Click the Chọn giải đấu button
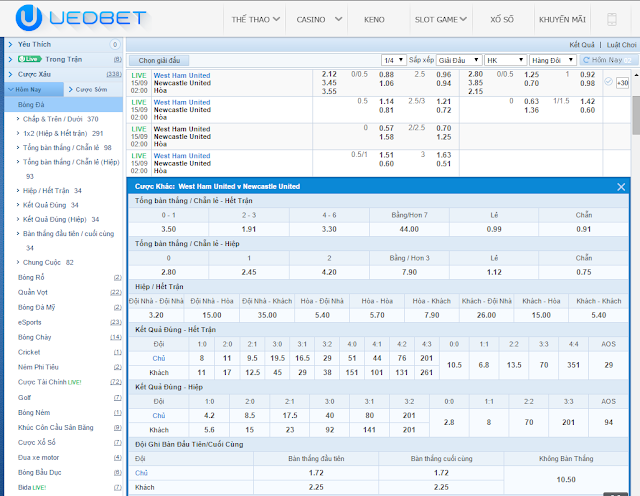The width and height of the screenshot is (640, 496). coord(159,60)
